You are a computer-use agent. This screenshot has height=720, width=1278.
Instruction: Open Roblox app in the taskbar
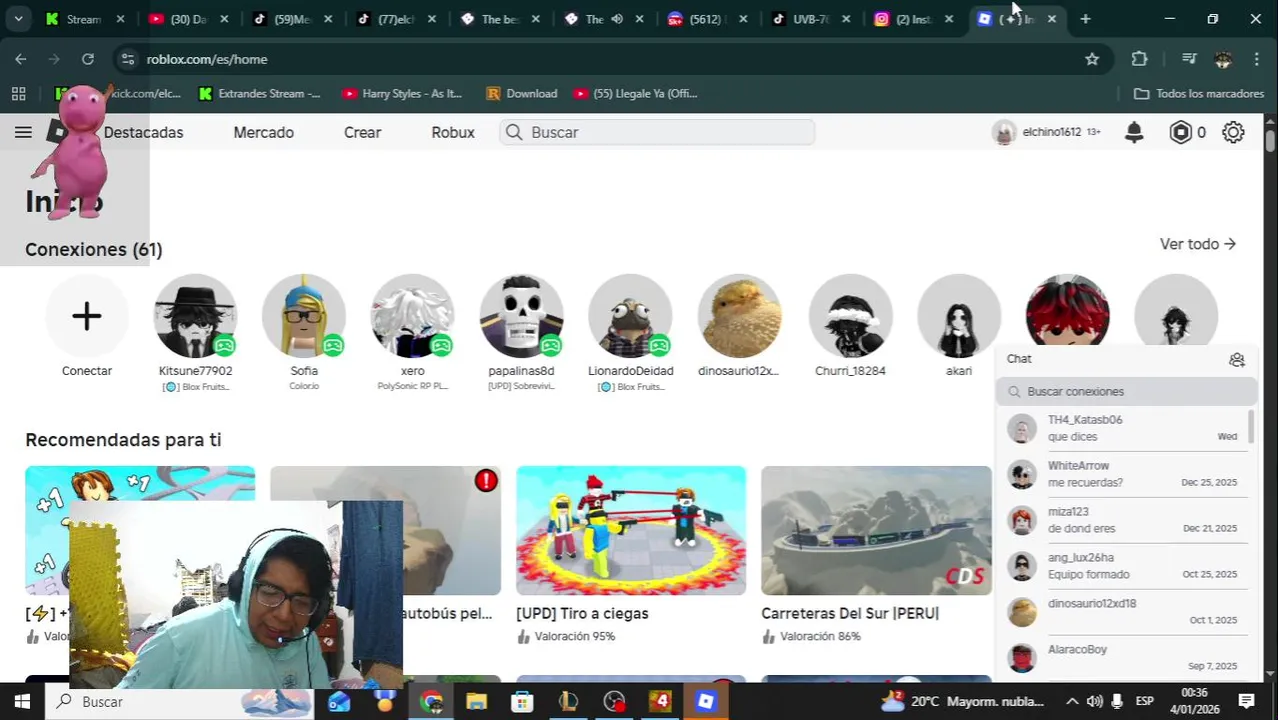[706, 702]
